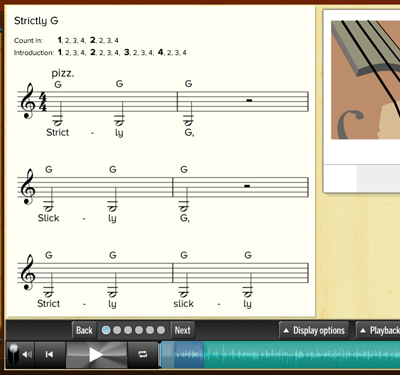The height and width of the screenshot is (375, 400).
Task: Click the treble clef of the first staff
Action: (28, 101)
